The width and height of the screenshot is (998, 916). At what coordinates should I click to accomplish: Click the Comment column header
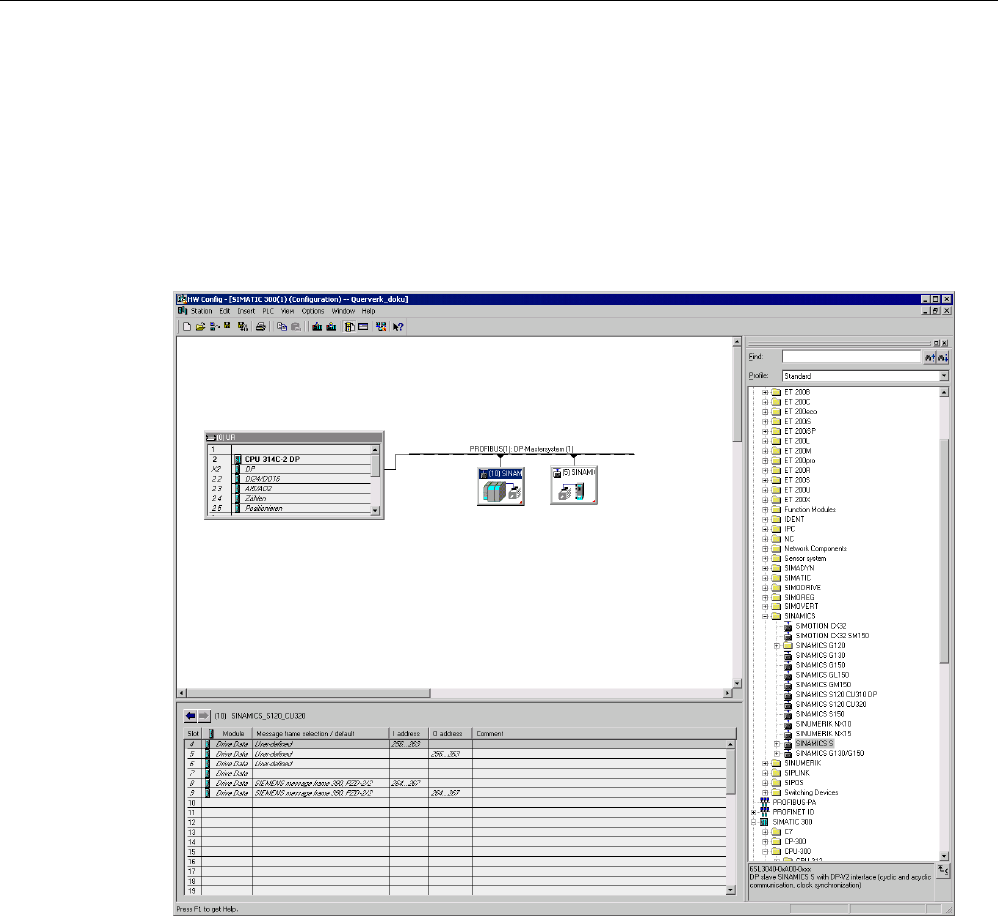(x=603, y=734)
